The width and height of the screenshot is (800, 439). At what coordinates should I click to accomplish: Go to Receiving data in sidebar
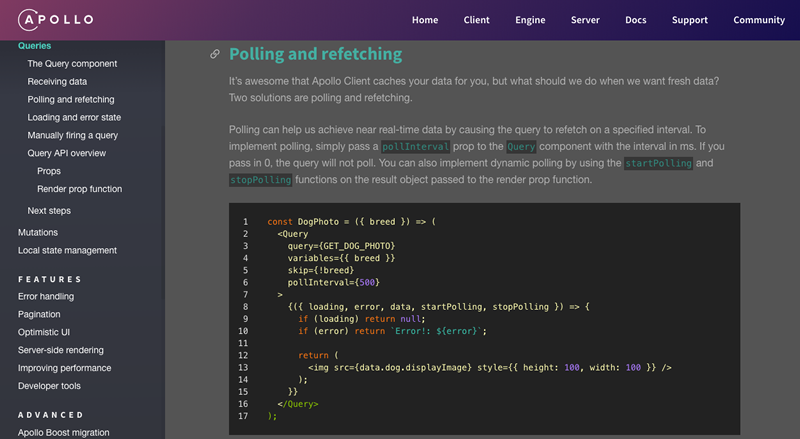point(57,81)
